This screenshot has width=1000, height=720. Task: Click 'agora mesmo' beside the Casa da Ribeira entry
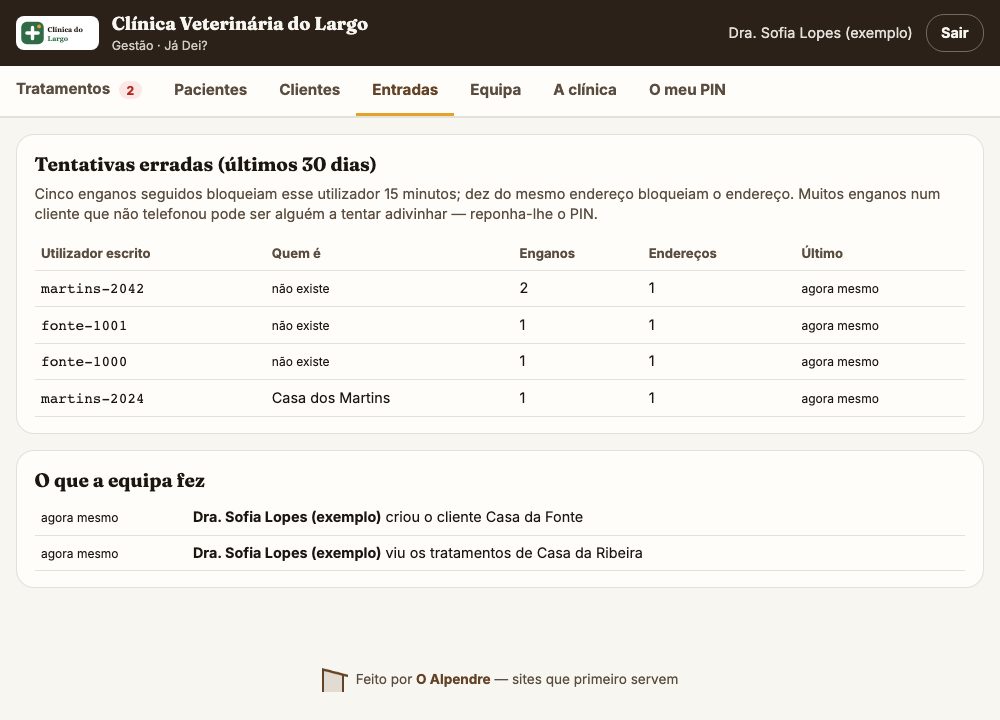click(79, 554)
